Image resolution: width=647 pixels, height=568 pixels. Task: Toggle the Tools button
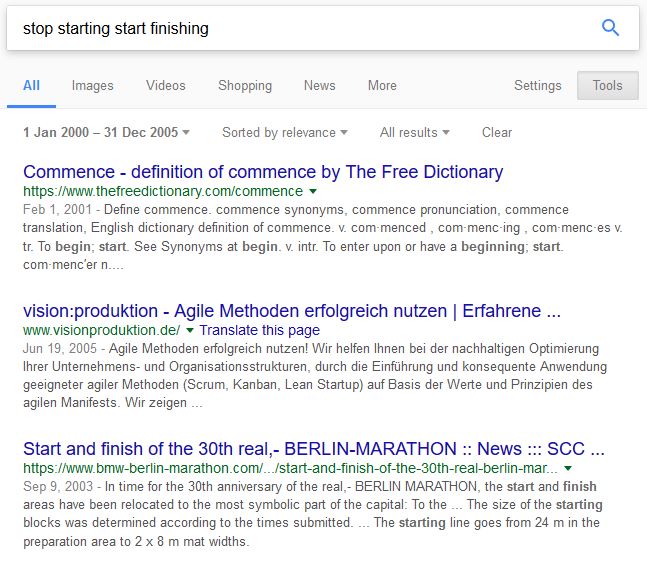607,86
